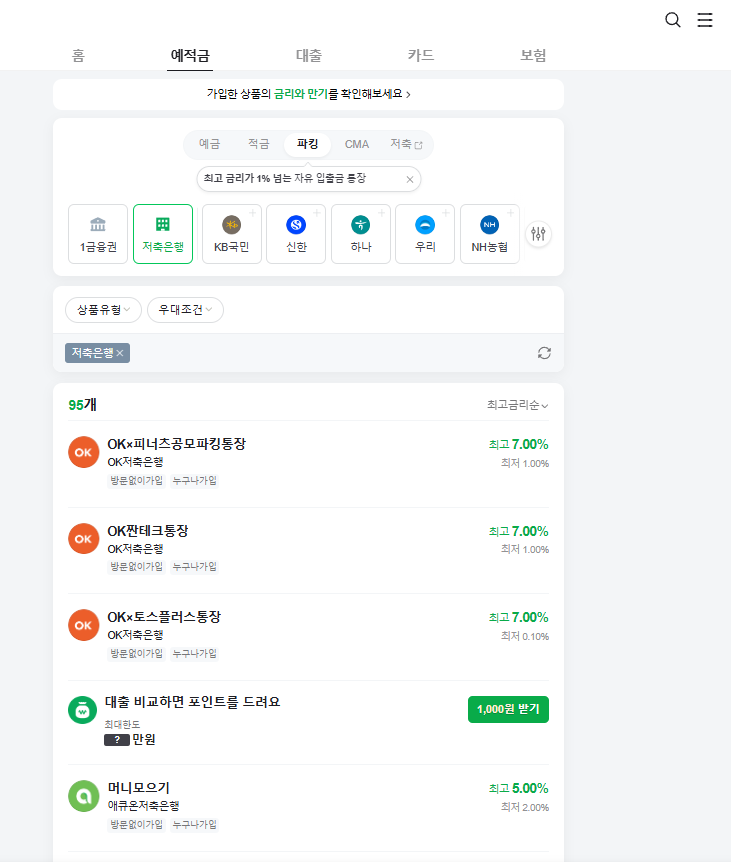Screen dimensions: 731x862
Task: Add KB국민 filter via plus mark
Action: click(252, 213)
